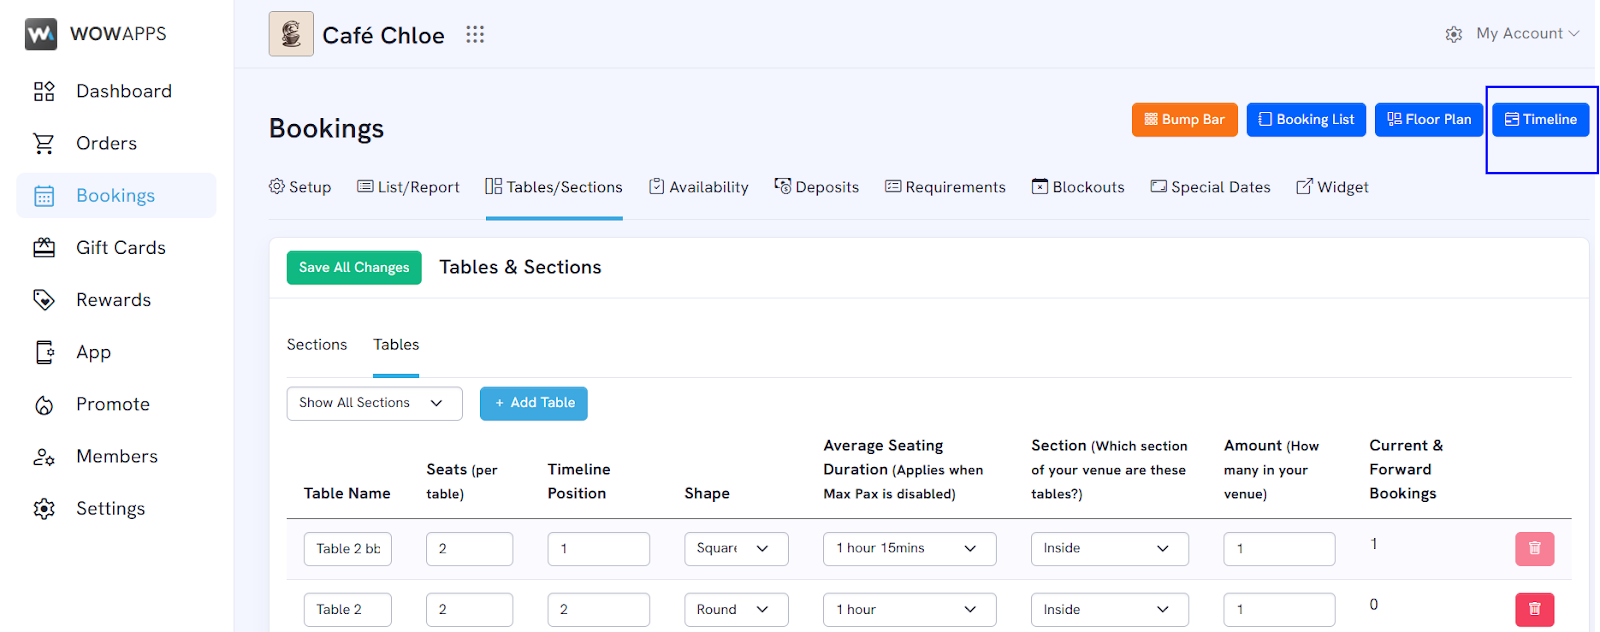1600x632 pixels.
Task: Edit the Table 2 bb name field
Action: pyautogui.click(x=348, y=549)
